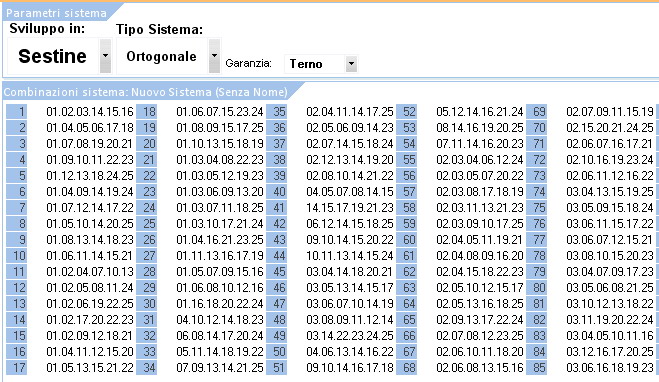Select combination 09.10.14.16.17.18

coord(350,368)
